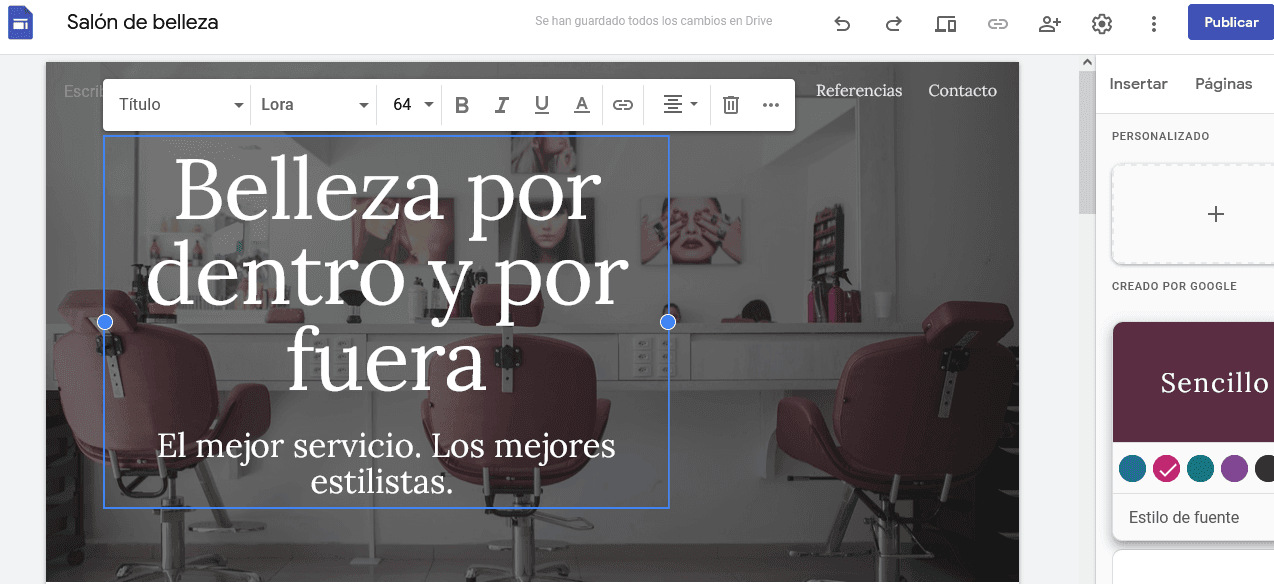The width and height of the screenshot is (1274, 584).
Task: Undo the last change
Action: pos(842,23)
